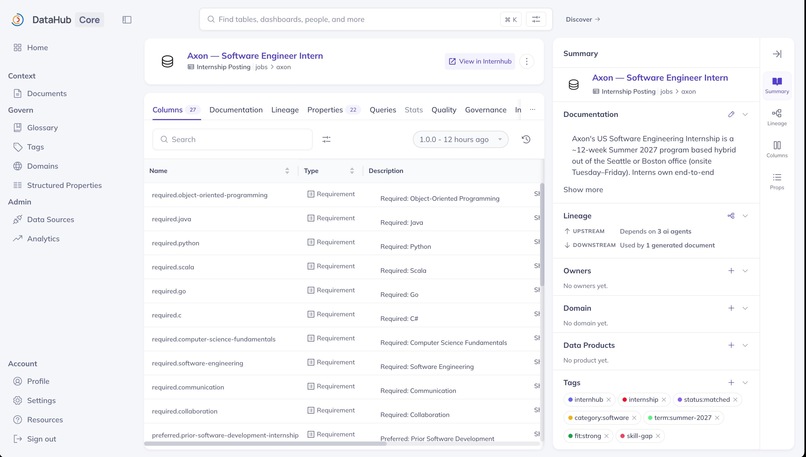This screenshot has height=457, width=806.
Task: Click View in Internhub button
Action: [x=480, y=61]
